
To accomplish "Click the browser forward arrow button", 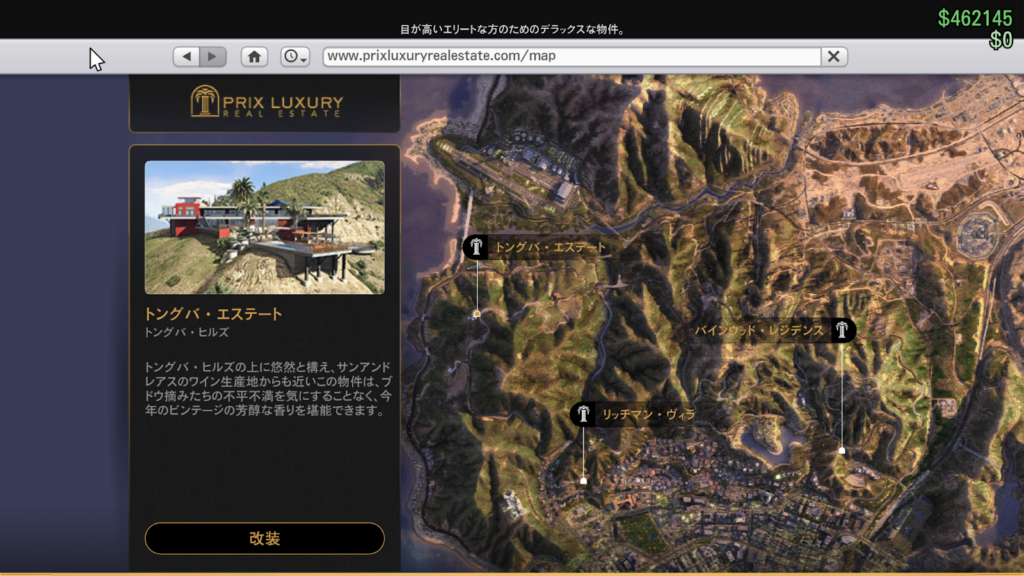I will (x=212, y=57).
